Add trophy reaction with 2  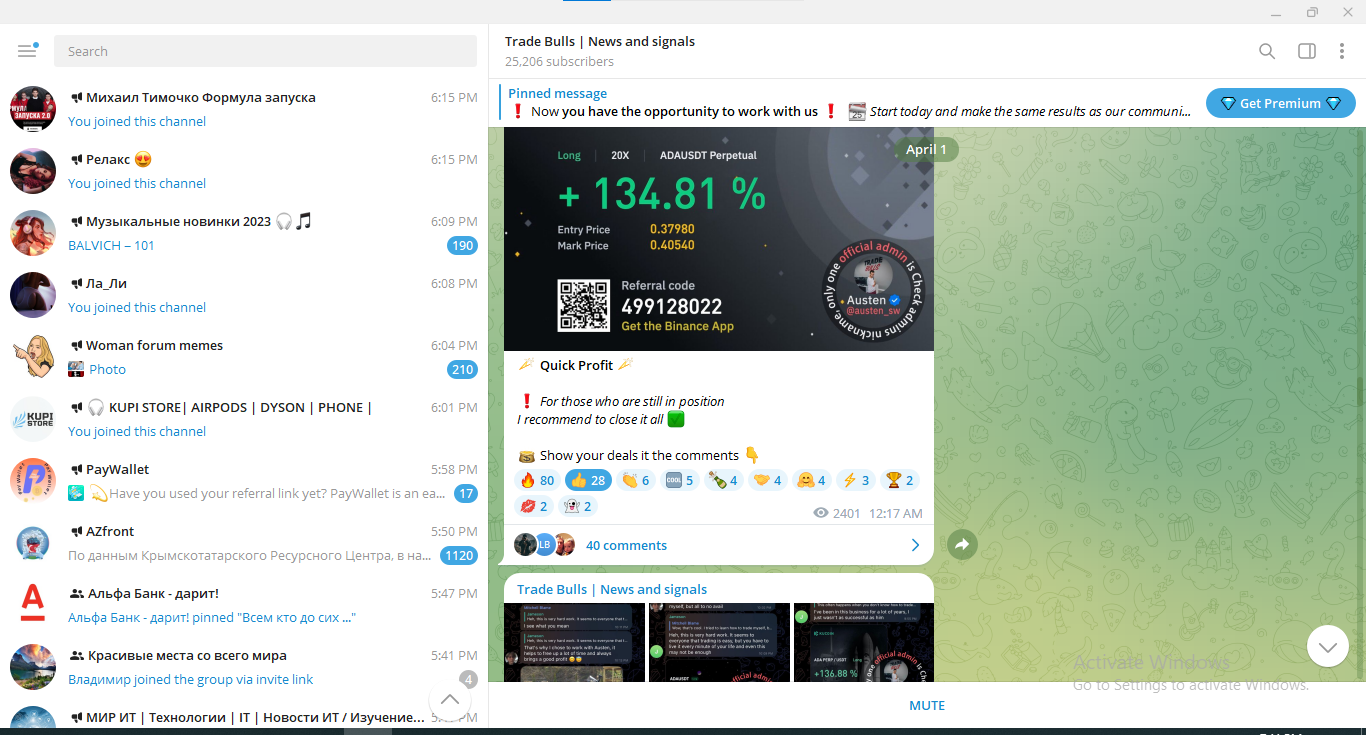coord(900,480)
